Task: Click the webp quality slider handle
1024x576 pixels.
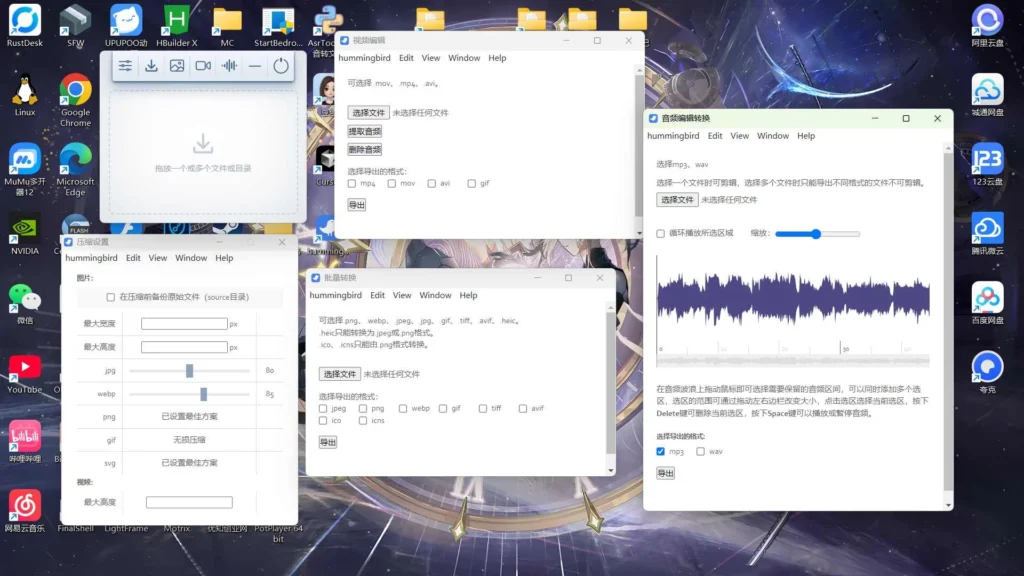Action: [x=204, y=394]
